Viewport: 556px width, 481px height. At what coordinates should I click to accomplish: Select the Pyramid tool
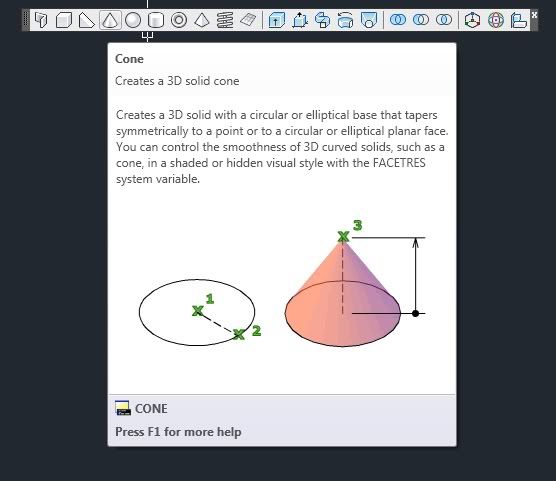tap(202, 20)
